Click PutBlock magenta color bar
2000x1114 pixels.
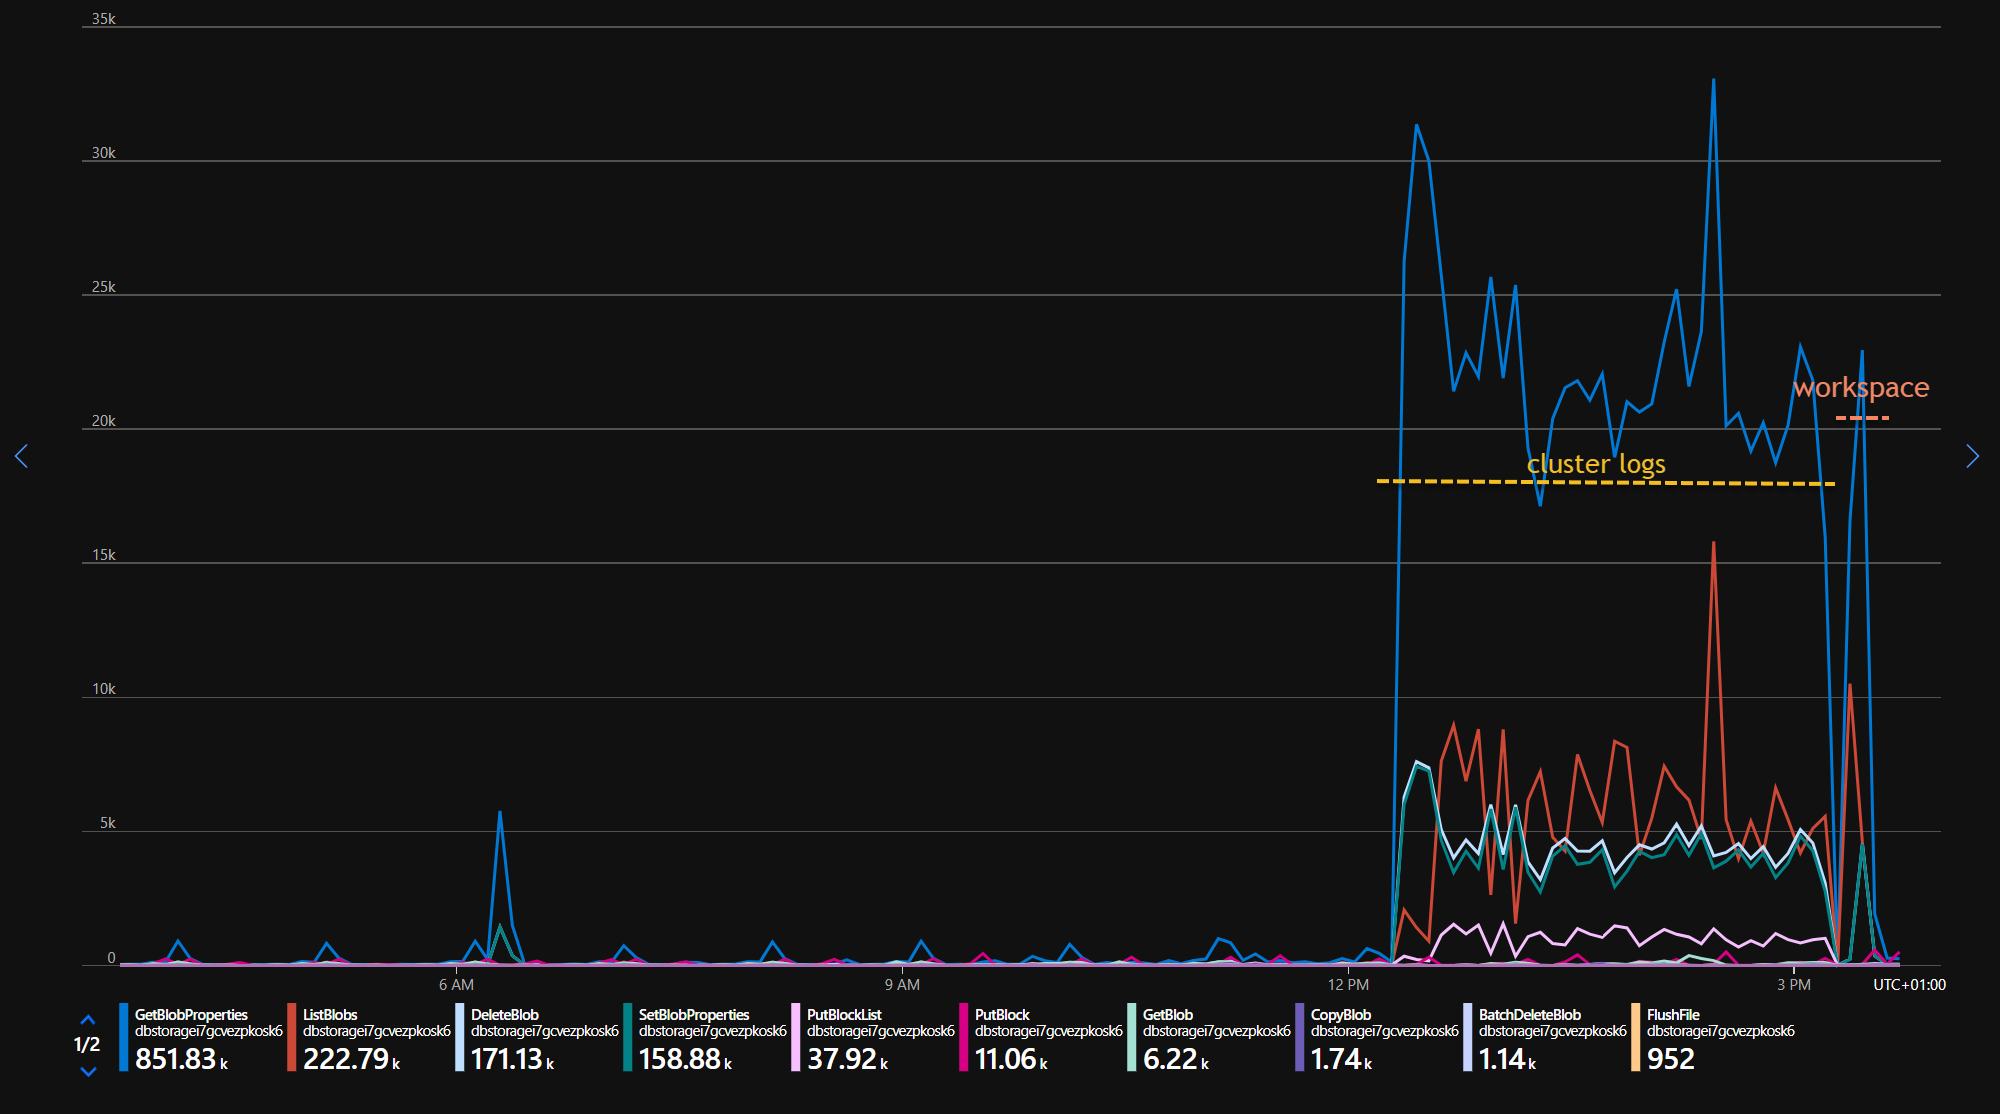963,1037
